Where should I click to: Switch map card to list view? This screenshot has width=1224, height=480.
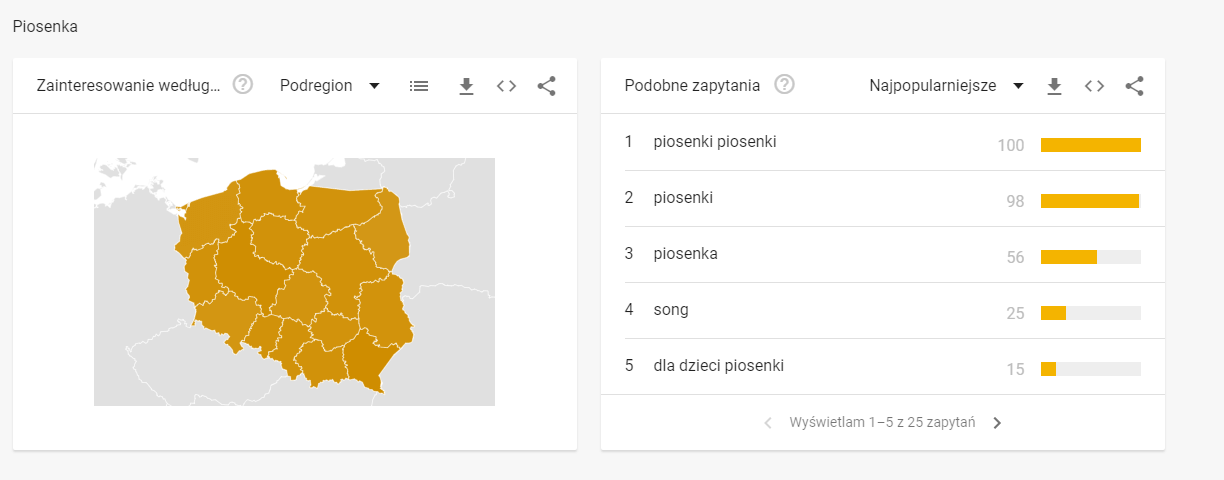click(x=419, y=86)
